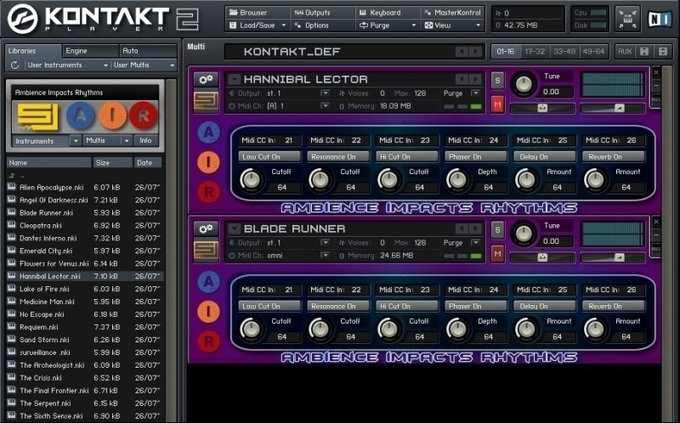Screen dimensions: 680x423
Task: Click the minimize rack view icon in header
Action: [627, 18]
